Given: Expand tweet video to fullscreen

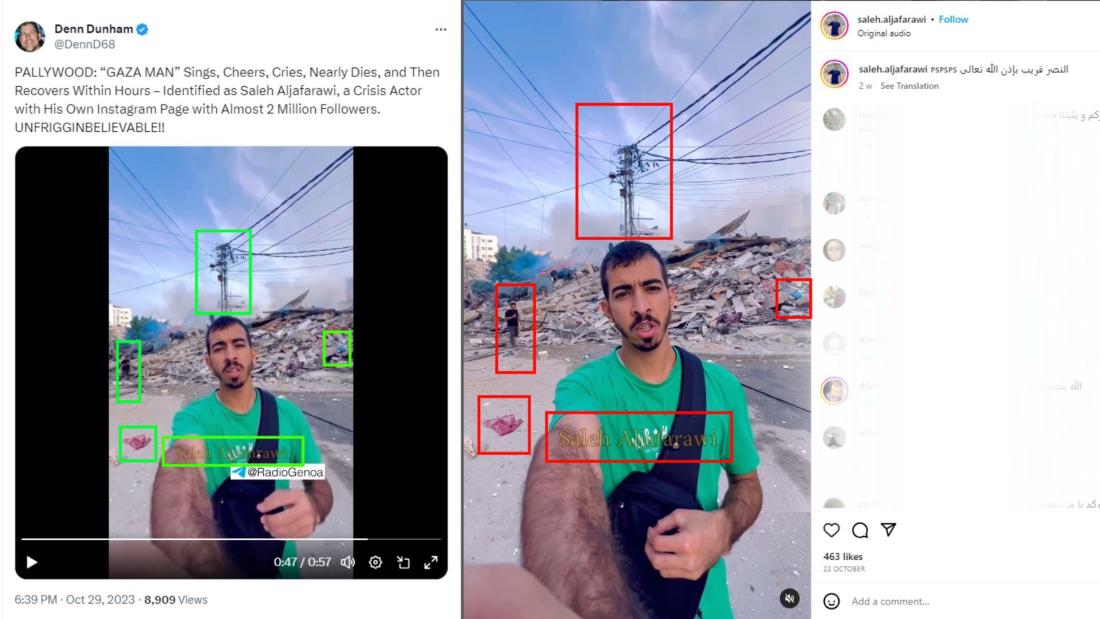Looking at the screenshot, I should 431,562.
